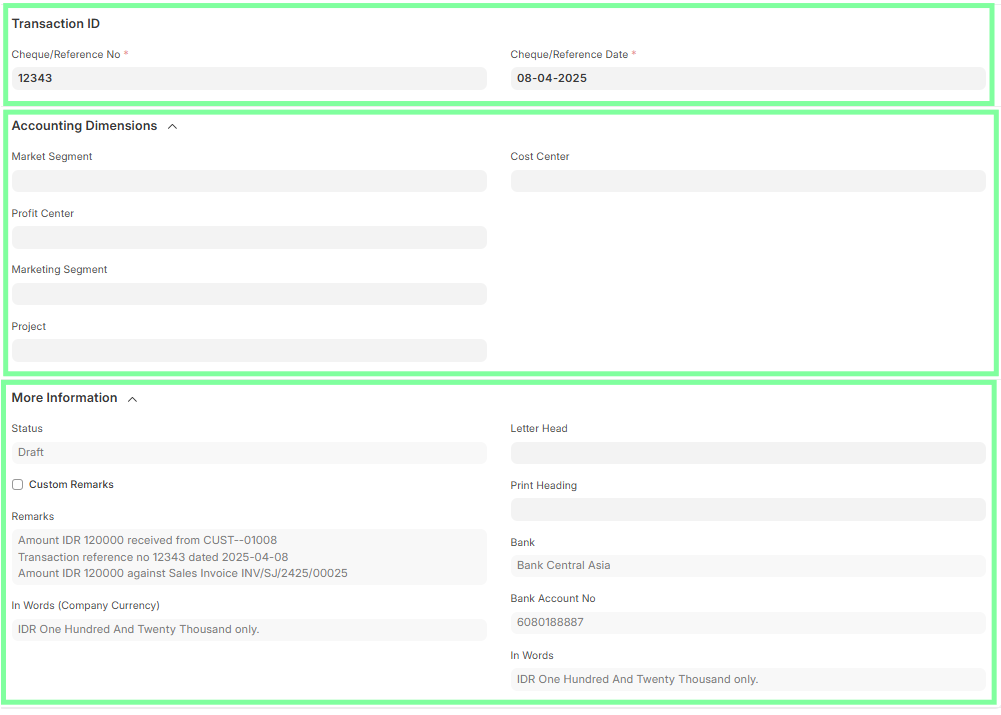Click the Bank field with Bank Central Asia
This screenshot has width=1001, height=715.
tap(747, 566)
